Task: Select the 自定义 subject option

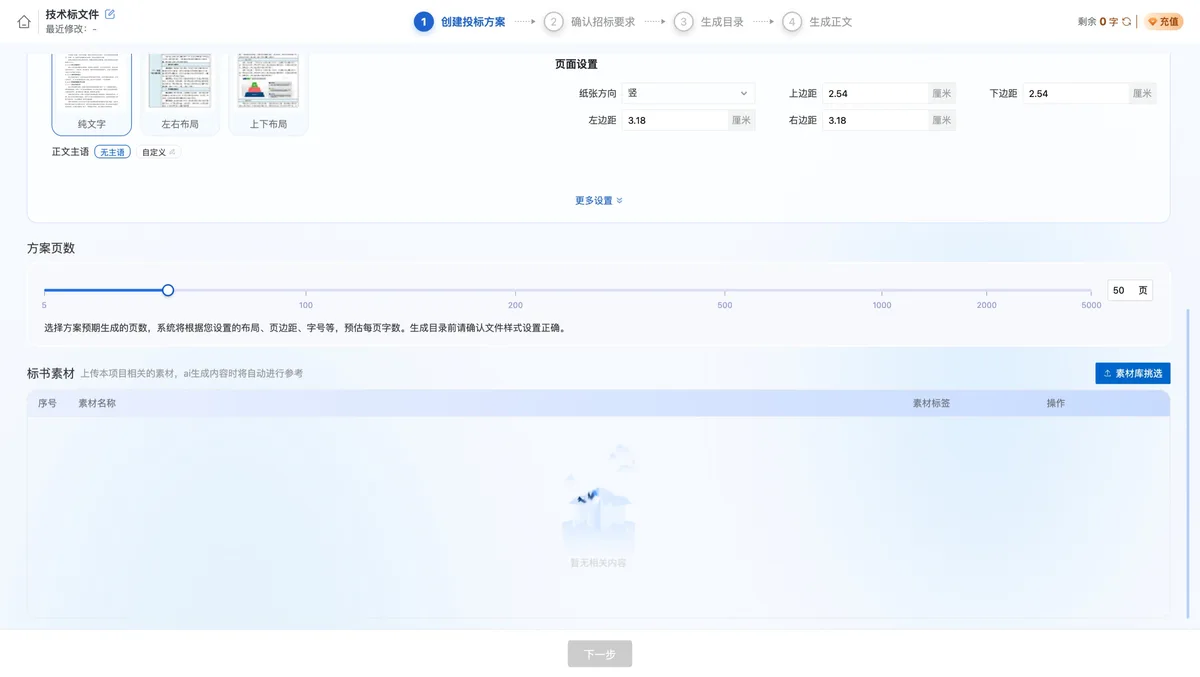Action: coord(158,152)
